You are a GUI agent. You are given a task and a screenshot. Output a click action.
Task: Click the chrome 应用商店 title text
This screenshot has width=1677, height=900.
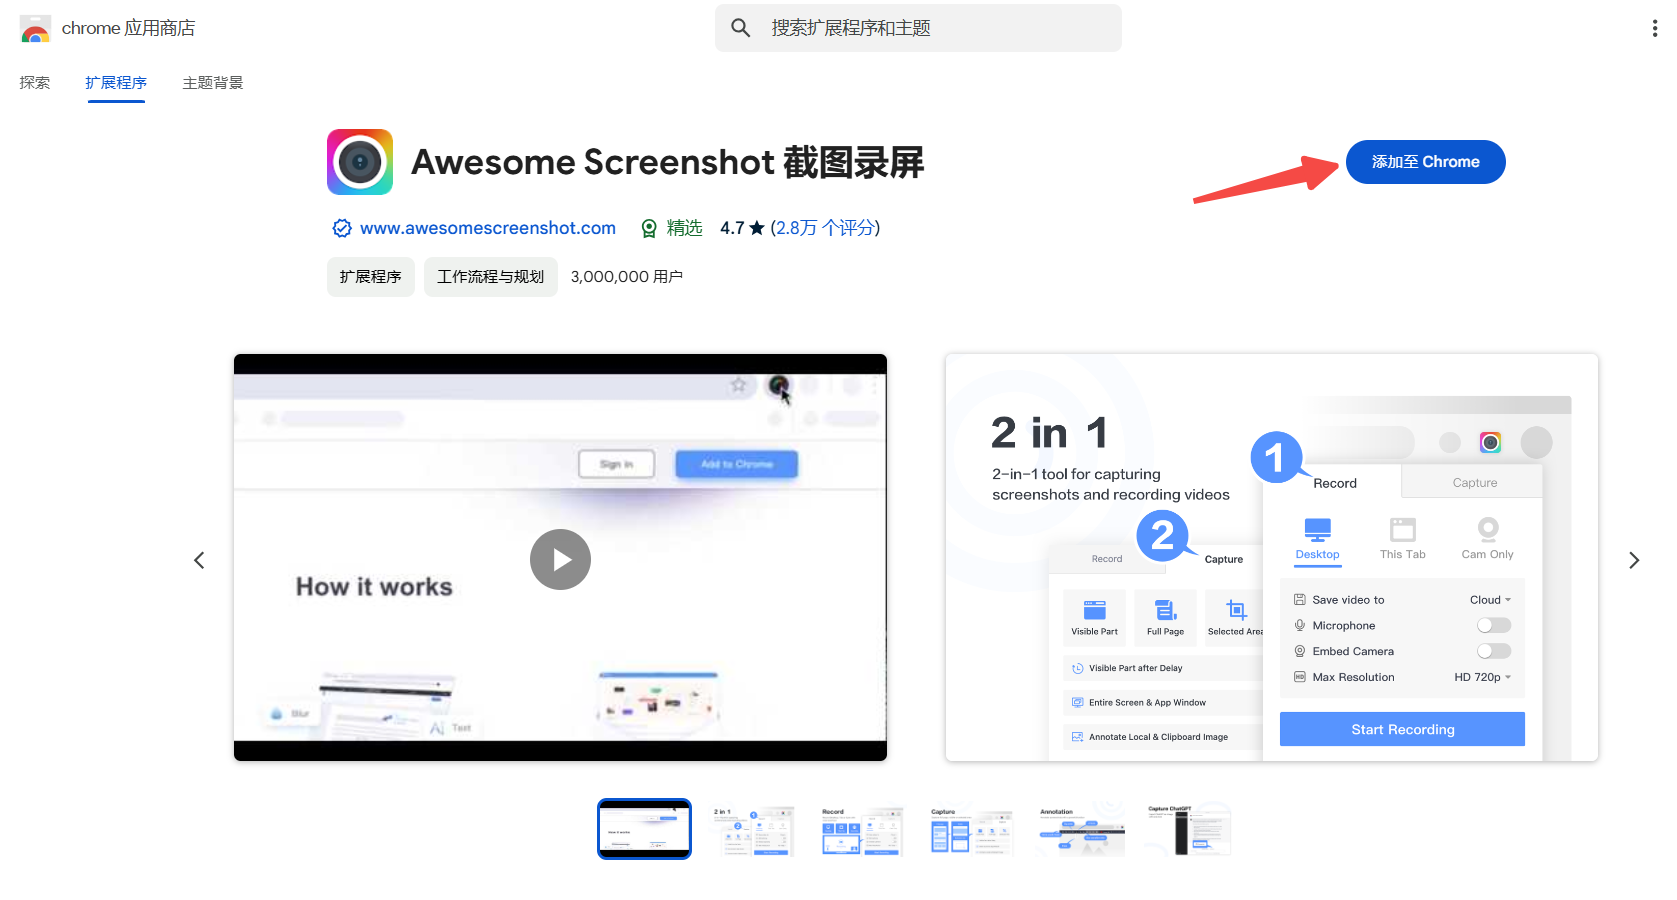(129, 28)
